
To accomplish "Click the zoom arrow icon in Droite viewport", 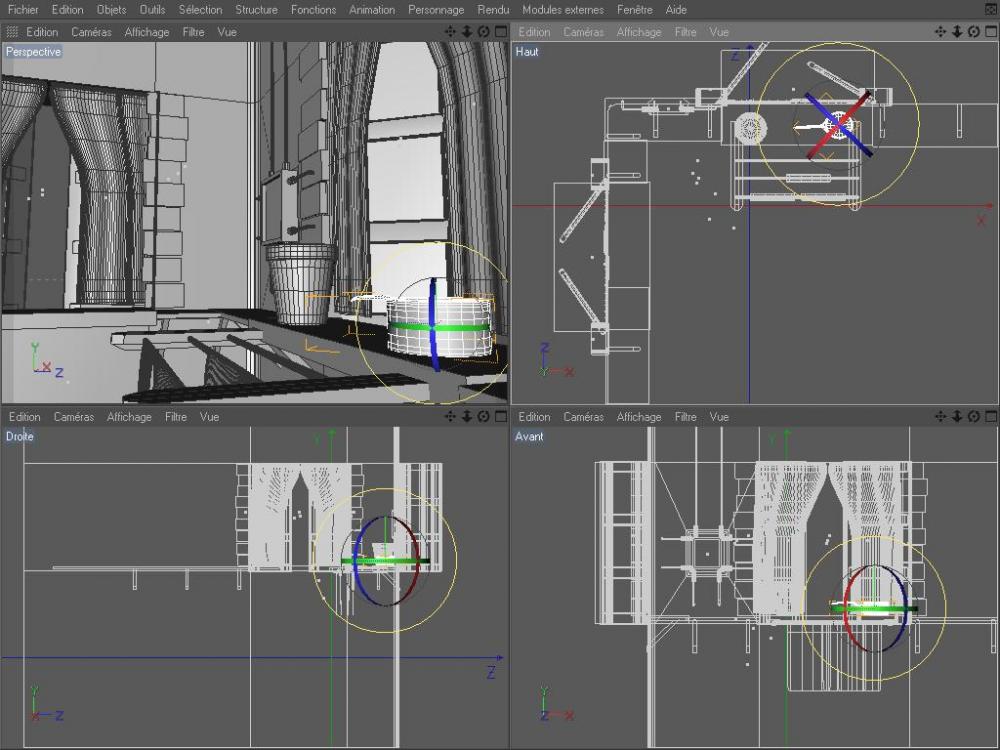I will [x=466, y=417].
